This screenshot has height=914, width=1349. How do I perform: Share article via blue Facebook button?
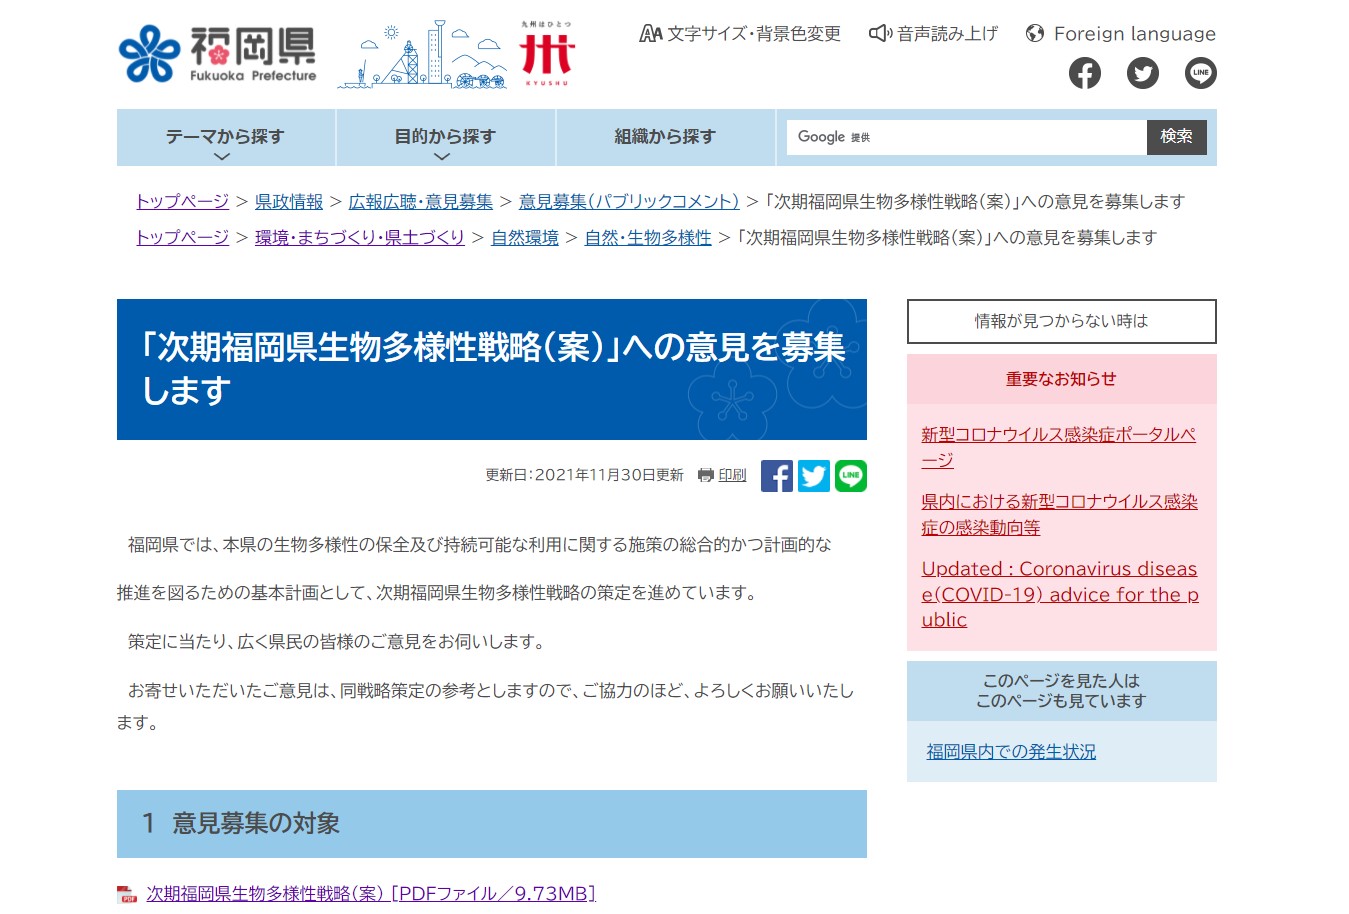tap(776, 476)
